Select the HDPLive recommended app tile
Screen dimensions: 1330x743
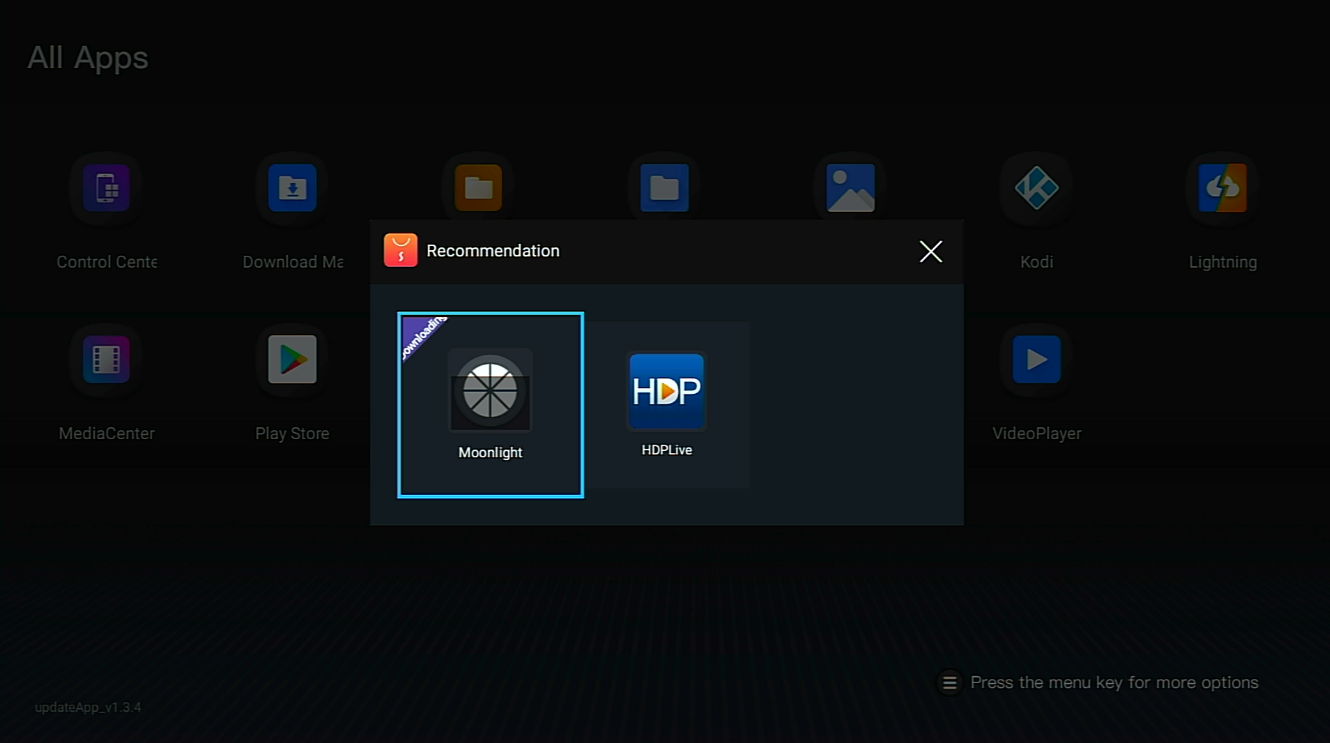pyautogui.click(x=667, y=405)
